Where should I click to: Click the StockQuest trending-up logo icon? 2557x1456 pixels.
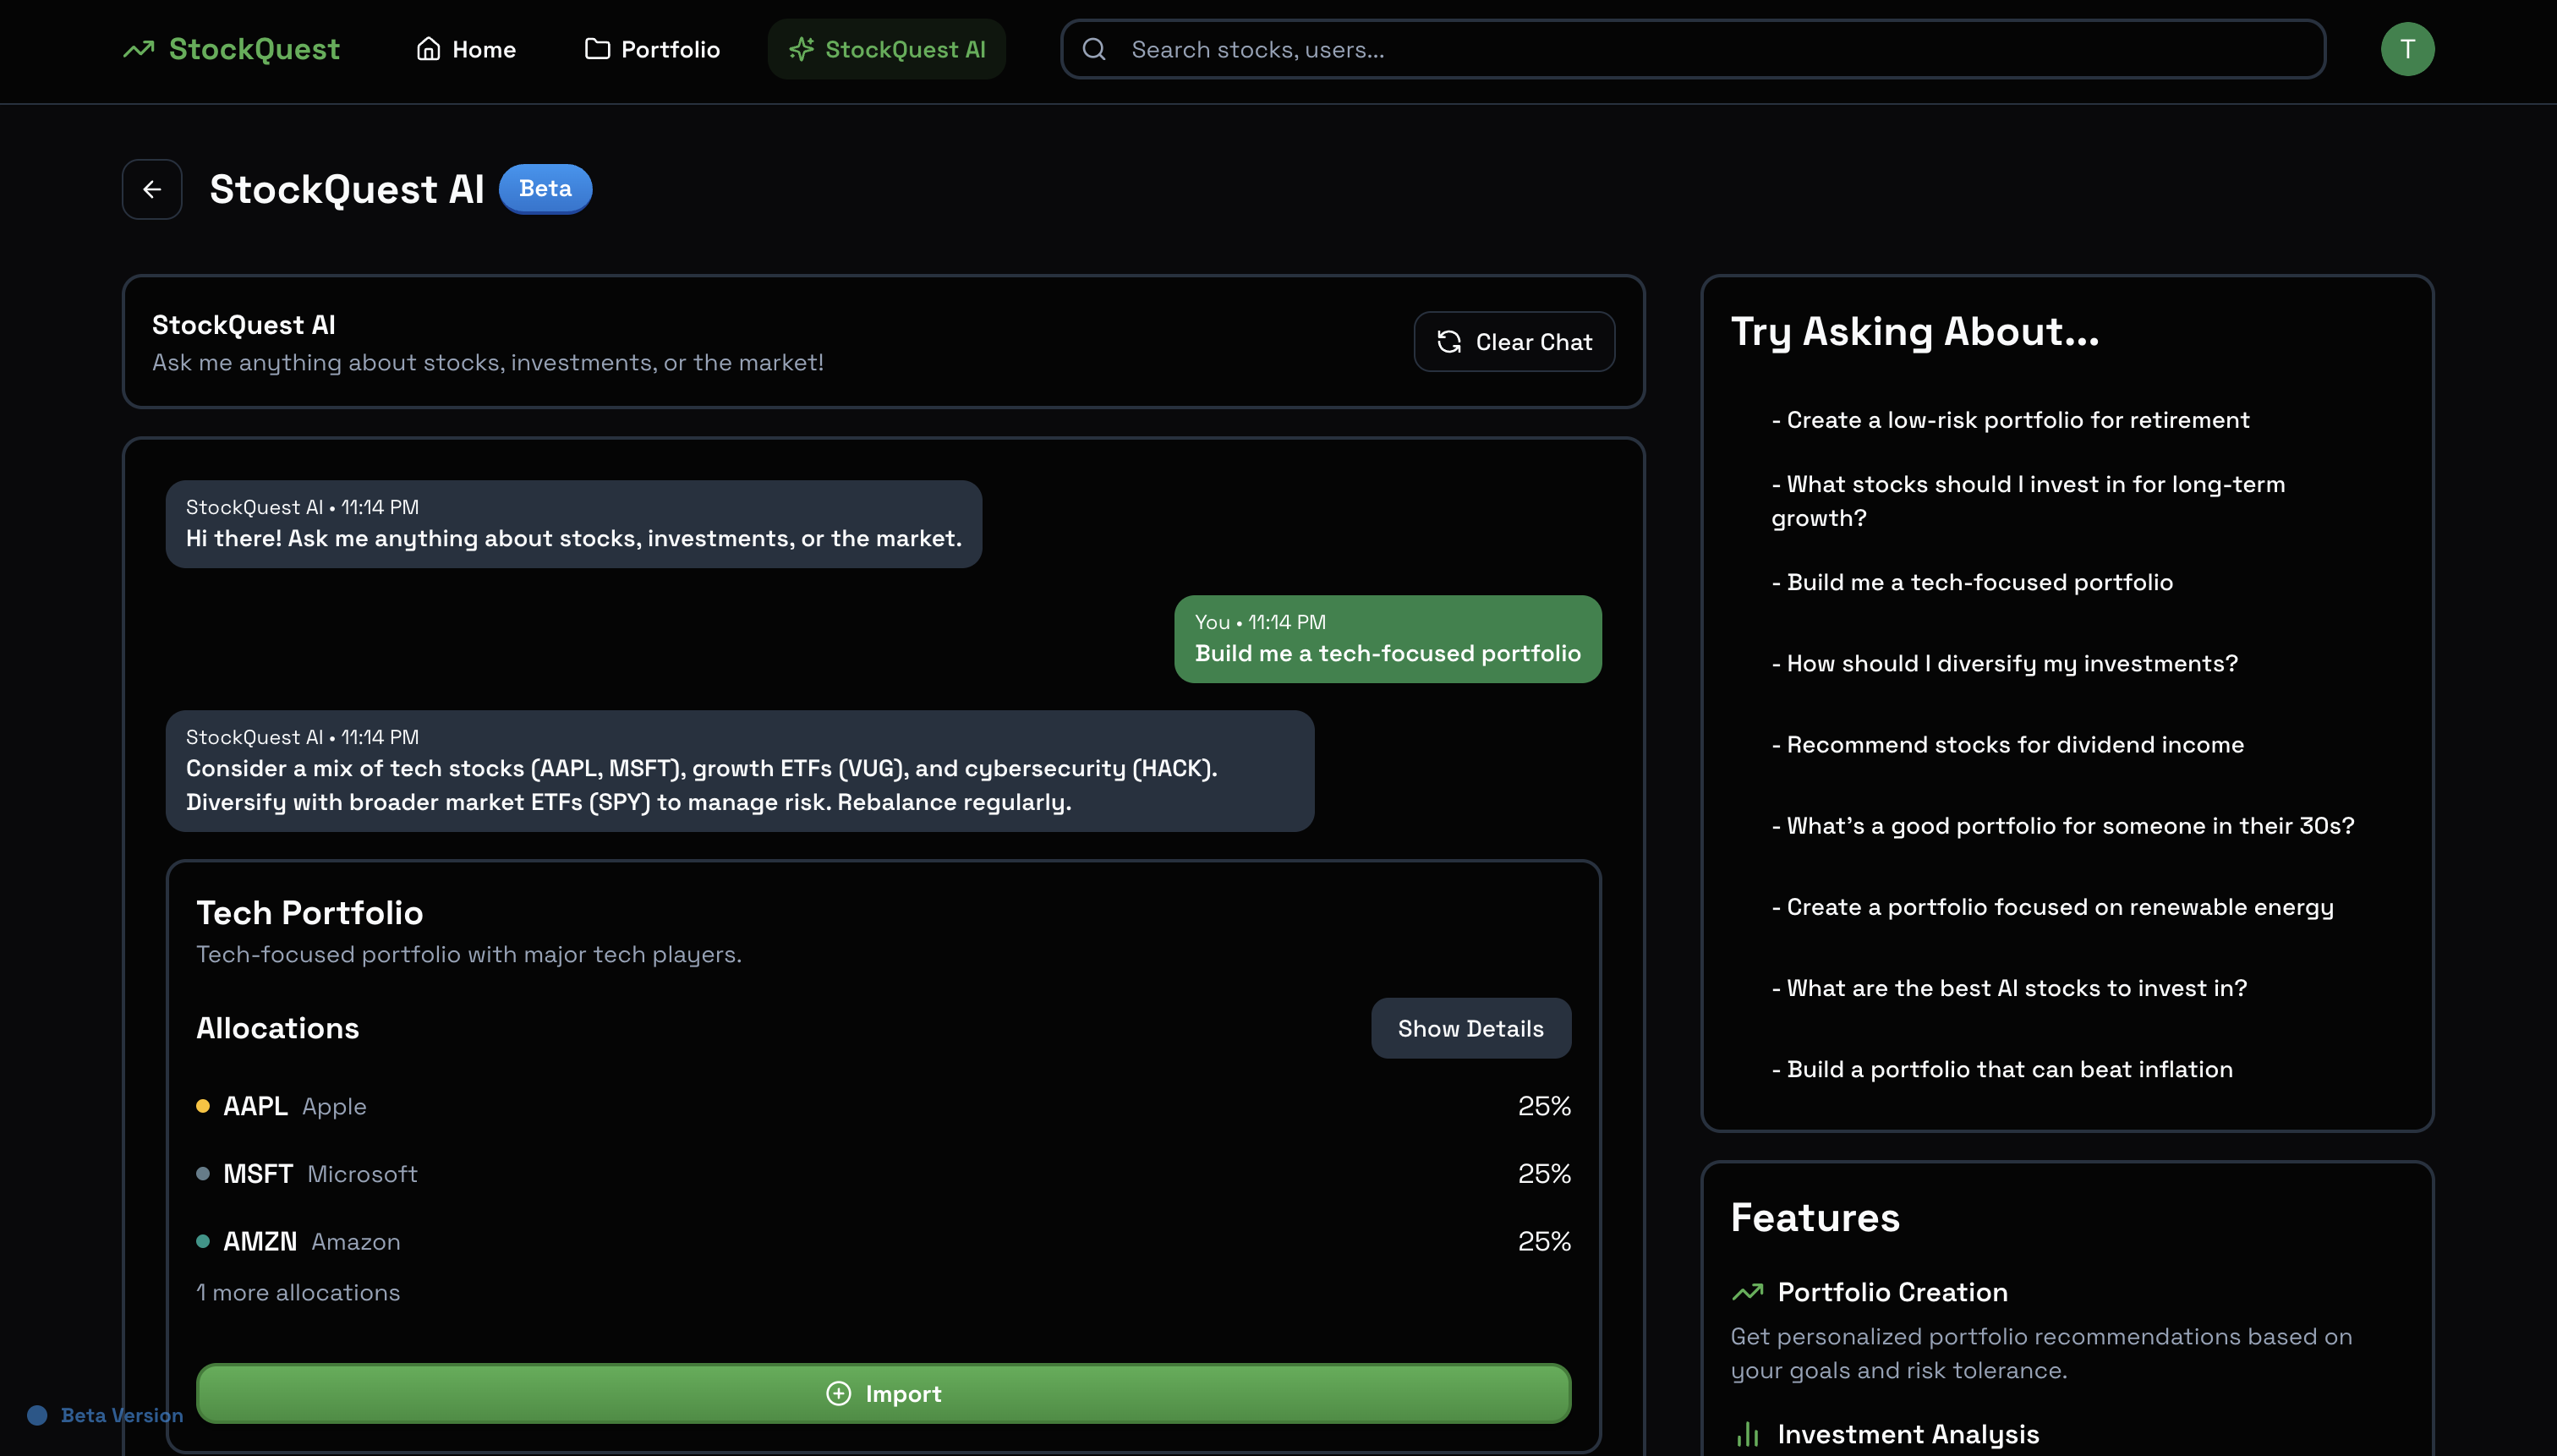tap(139, 49)
